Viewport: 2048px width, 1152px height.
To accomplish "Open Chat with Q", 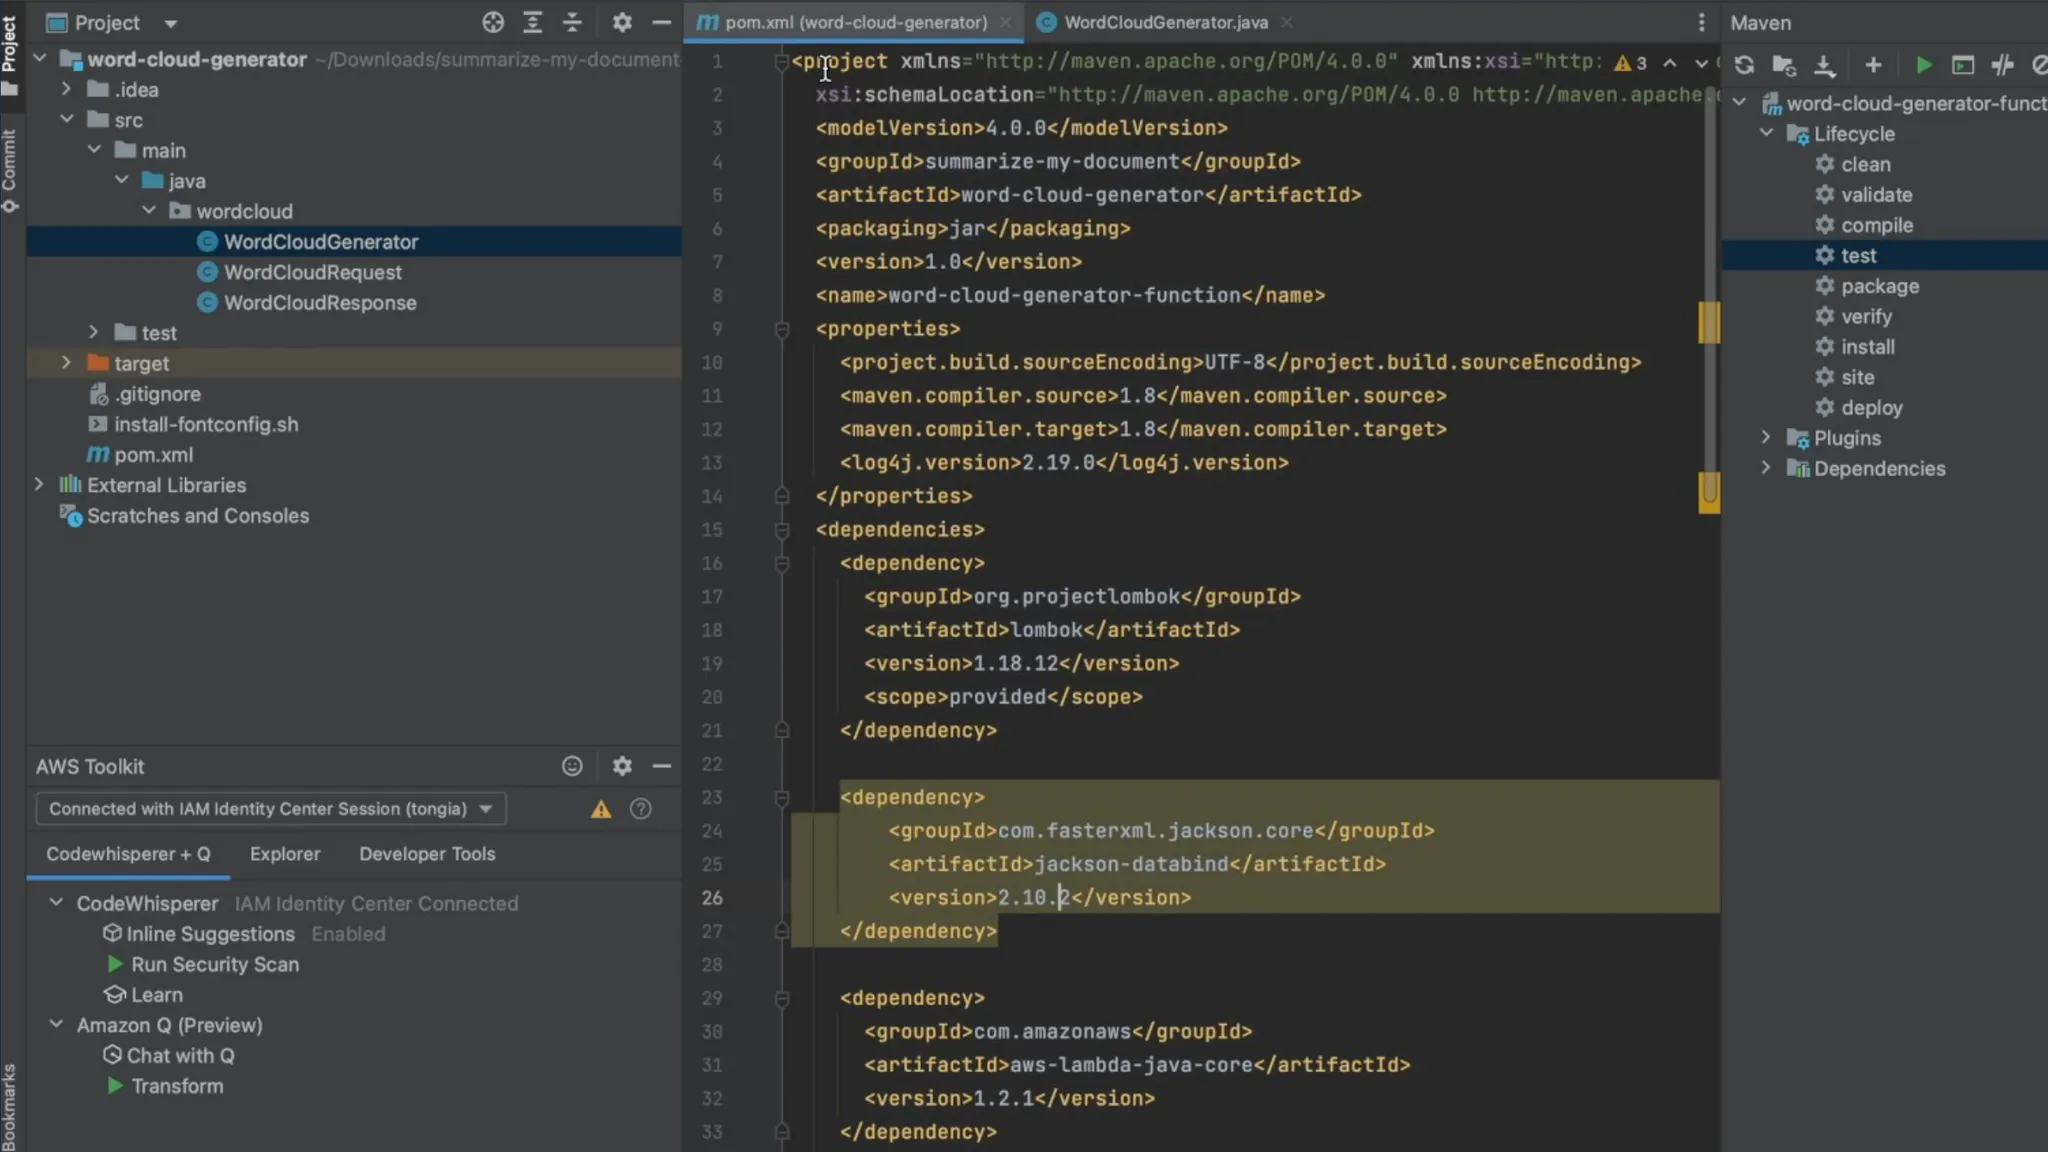I will 180,1056.
